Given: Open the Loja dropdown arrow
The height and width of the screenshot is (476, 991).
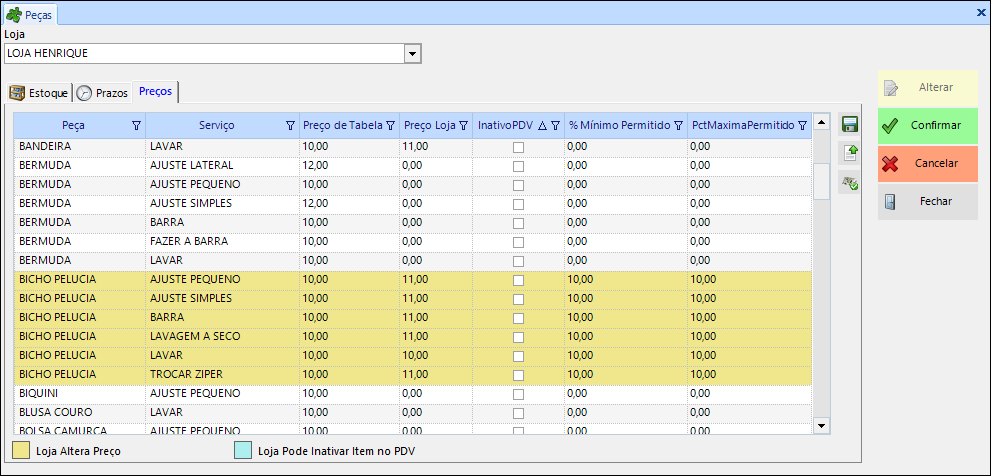Looking at the screenshot, I should (x=413, y=54).
